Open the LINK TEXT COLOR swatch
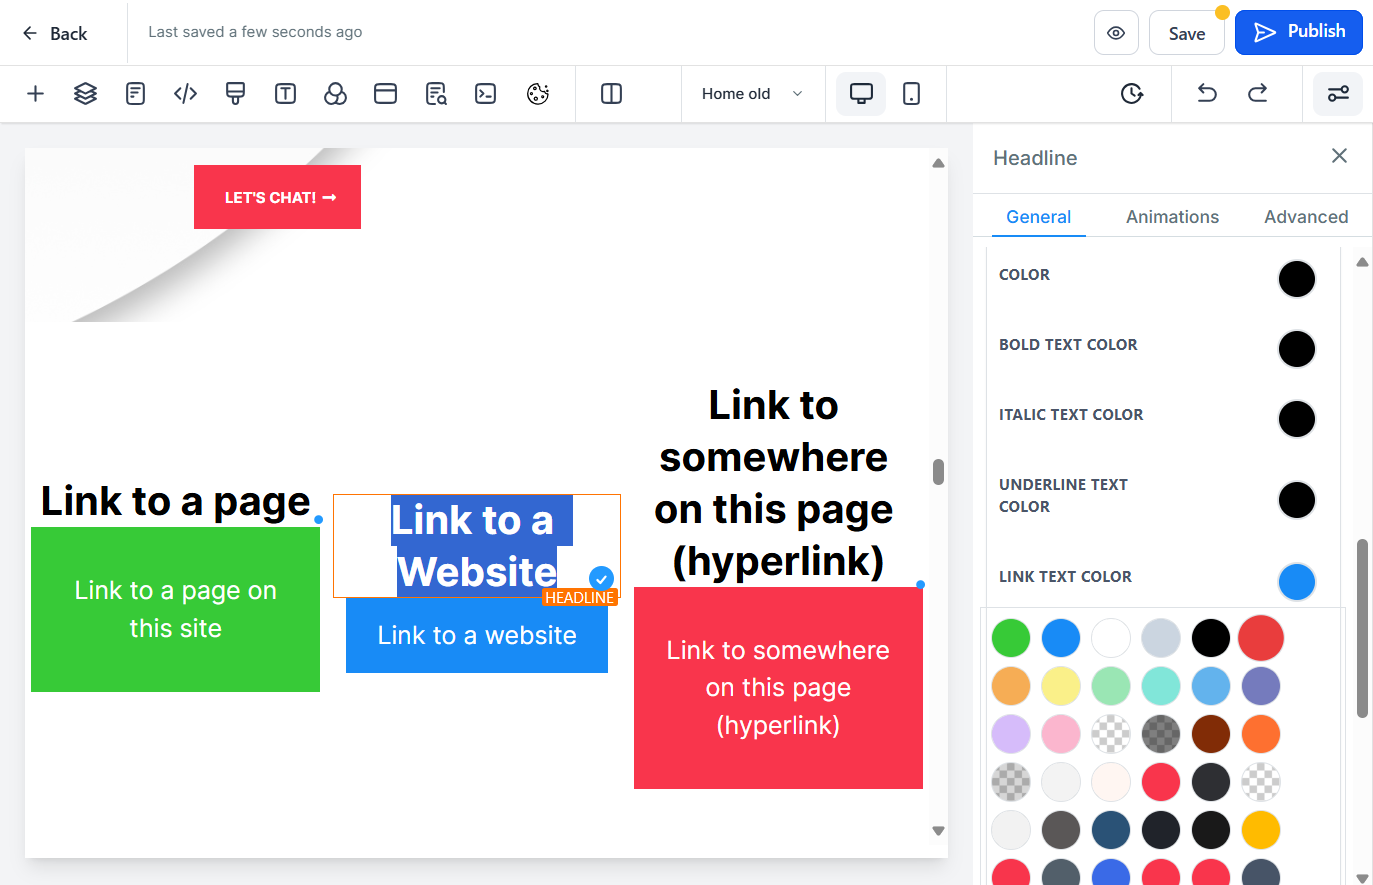The image size is (1373, 885). [x=1297, y=582]
